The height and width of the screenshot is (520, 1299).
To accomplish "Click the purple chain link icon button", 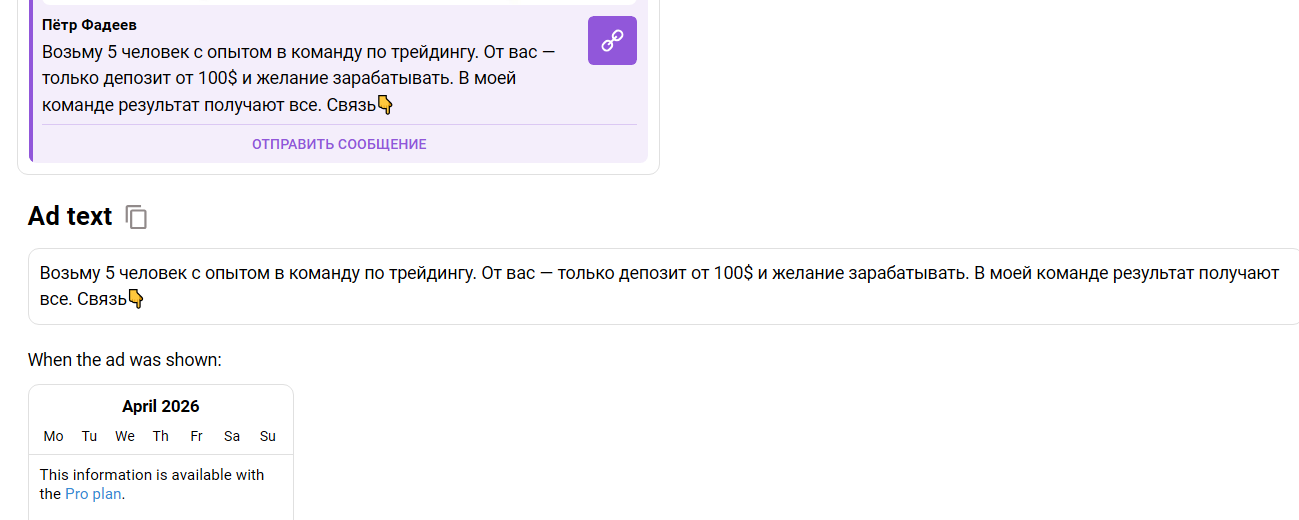I will (x=612, y=40).
